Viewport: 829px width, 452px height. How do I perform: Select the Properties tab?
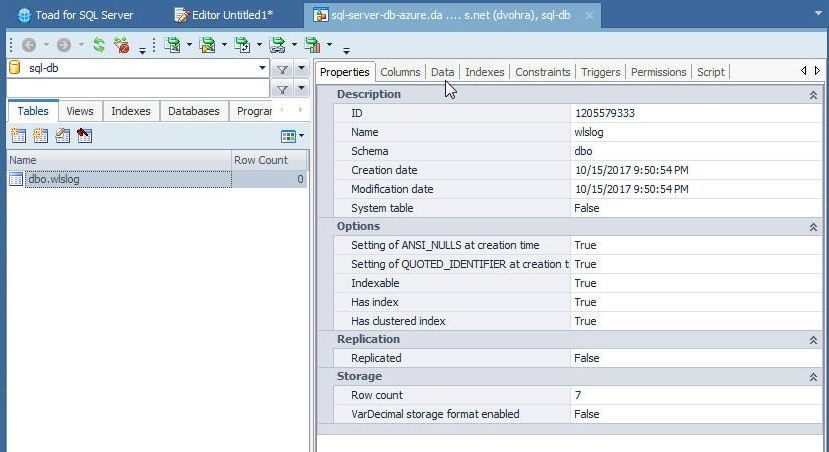click(345, 72)
